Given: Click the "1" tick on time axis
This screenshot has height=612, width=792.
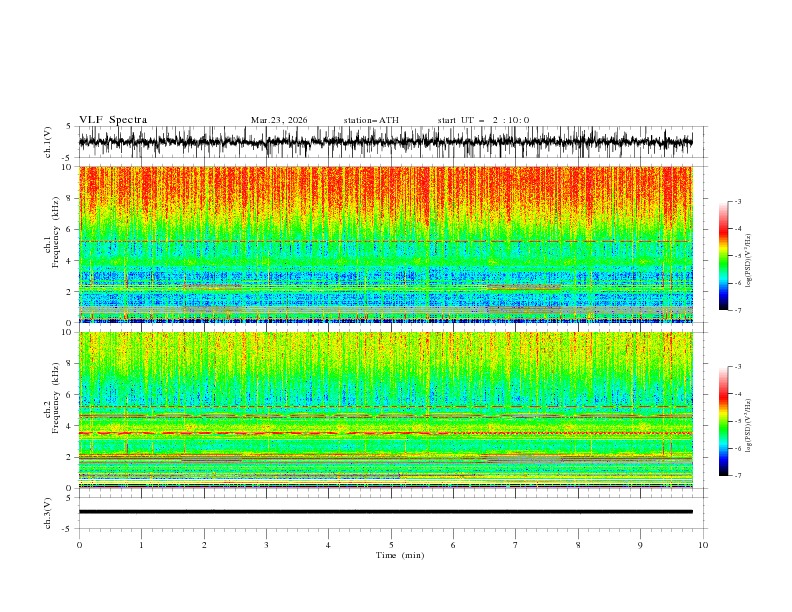Looking at the screenshot, I should click(x=141, y=545).
